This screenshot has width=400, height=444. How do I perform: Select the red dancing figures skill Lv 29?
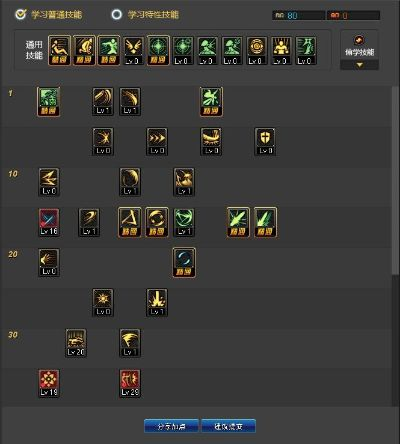[130, 383]
